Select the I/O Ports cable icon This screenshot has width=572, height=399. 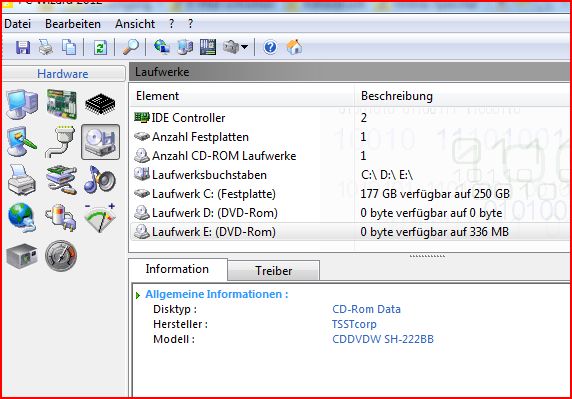click(61, 142)
